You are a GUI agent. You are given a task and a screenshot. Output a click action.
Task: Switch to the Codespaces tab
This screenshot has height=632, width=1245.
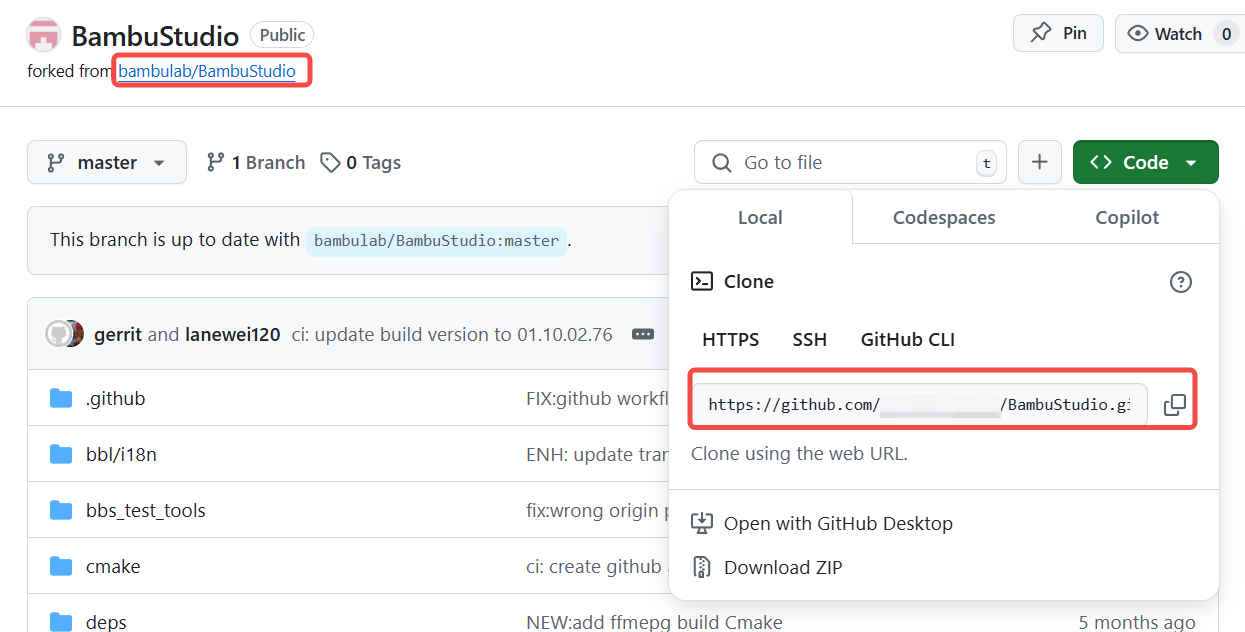point(944,217)
